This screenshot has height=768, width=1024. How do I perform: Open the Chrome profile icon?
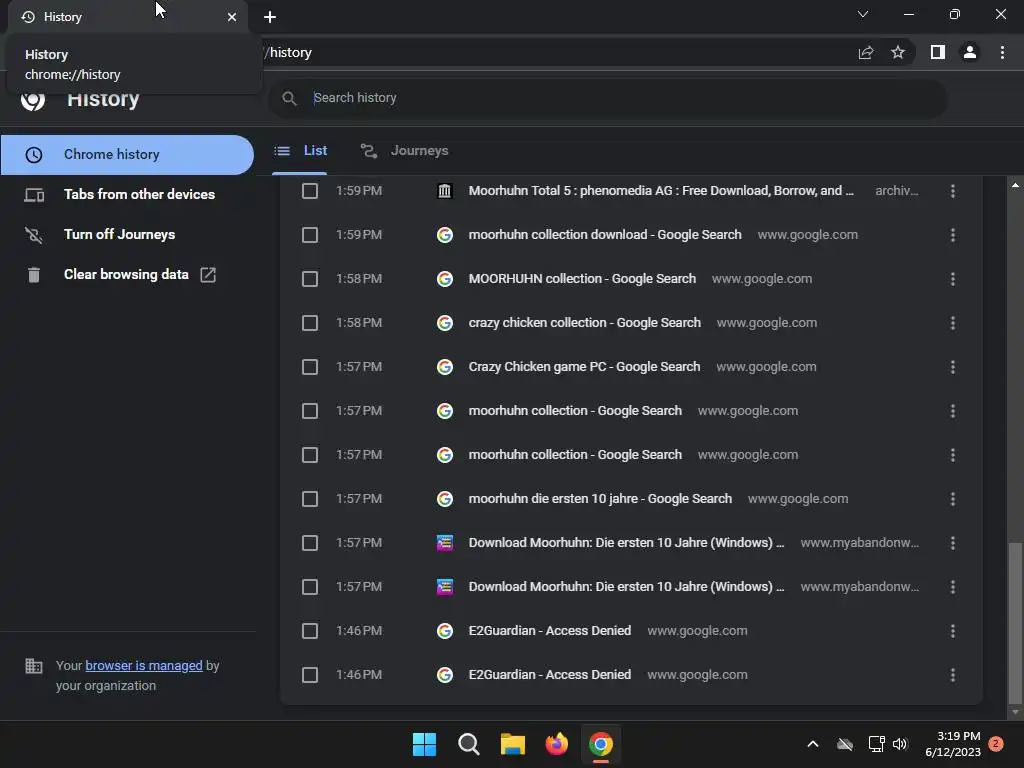point(970,52)
